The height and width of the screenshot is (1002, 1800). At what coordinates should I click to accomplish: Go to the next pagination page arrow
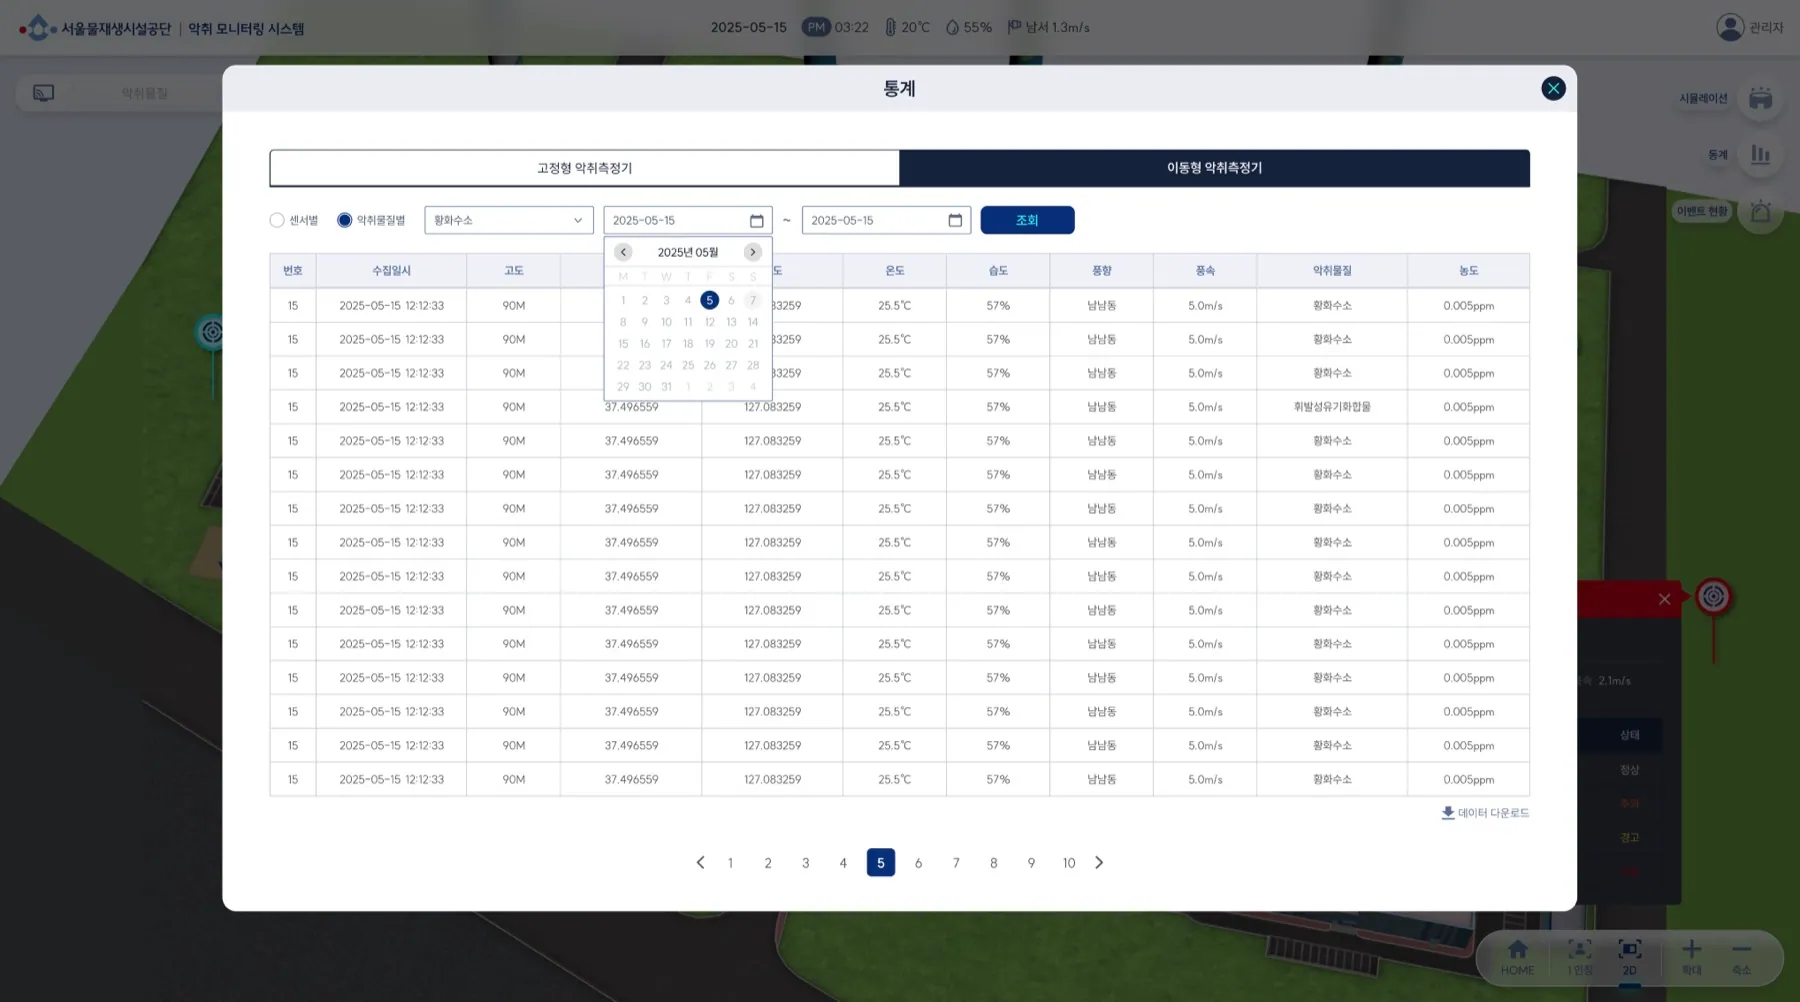(x=1099, y=862)
